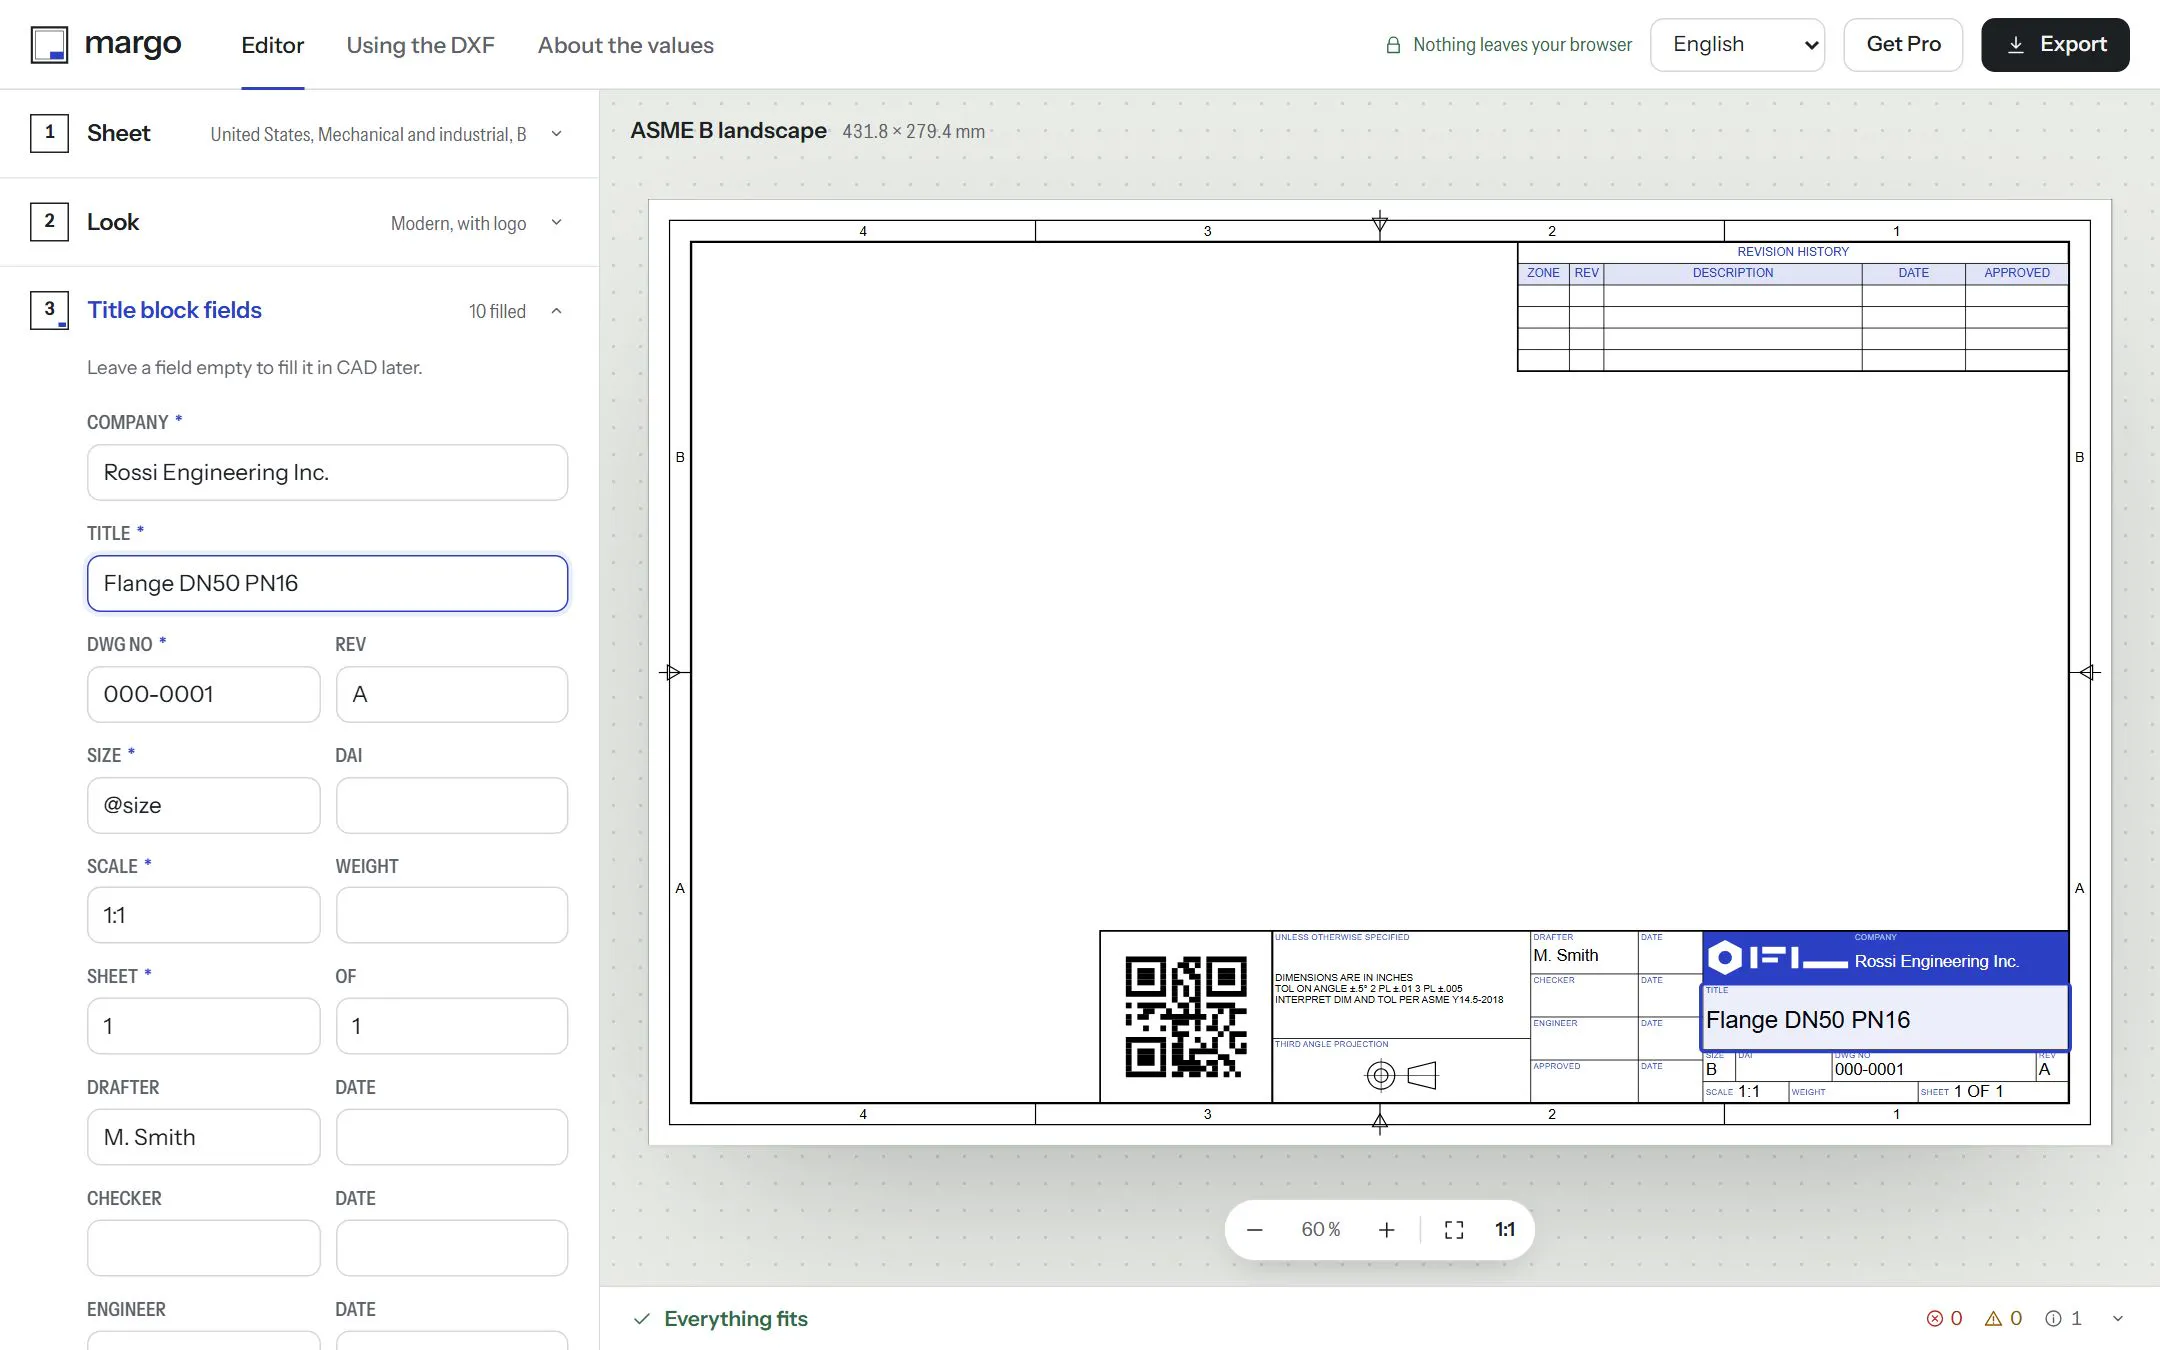The width and height of the screenshot is (2160, 1350).
Task: Click the CHECKER date input field
Action: (x=452, y=1249)
